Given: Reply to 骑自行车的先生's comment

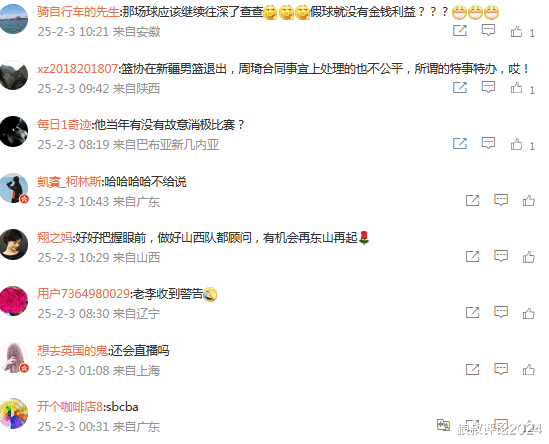Looking at the screenshot, I should [x=488, y=30].
